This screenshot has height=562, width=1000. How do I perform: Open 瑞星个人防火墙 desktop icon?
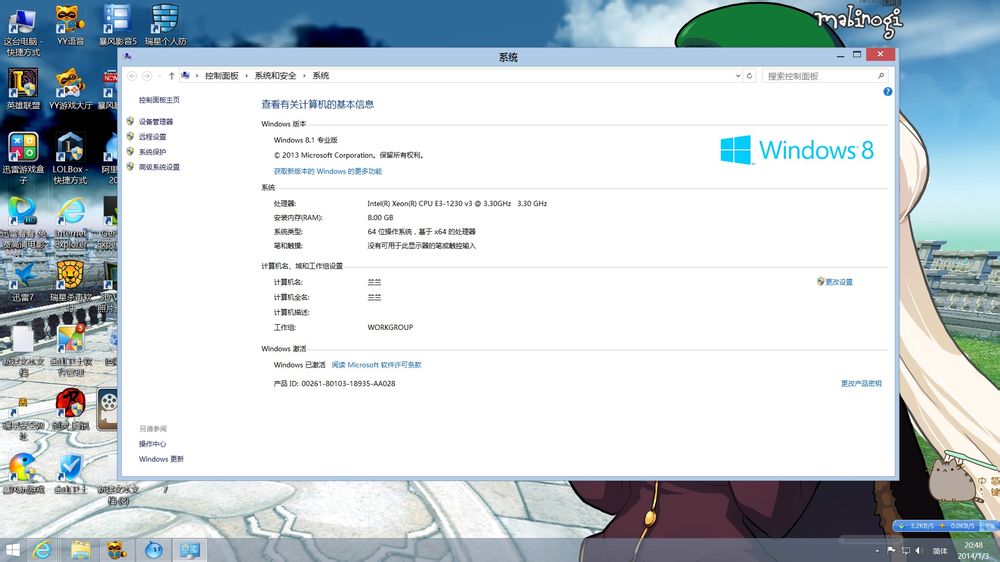165,27
